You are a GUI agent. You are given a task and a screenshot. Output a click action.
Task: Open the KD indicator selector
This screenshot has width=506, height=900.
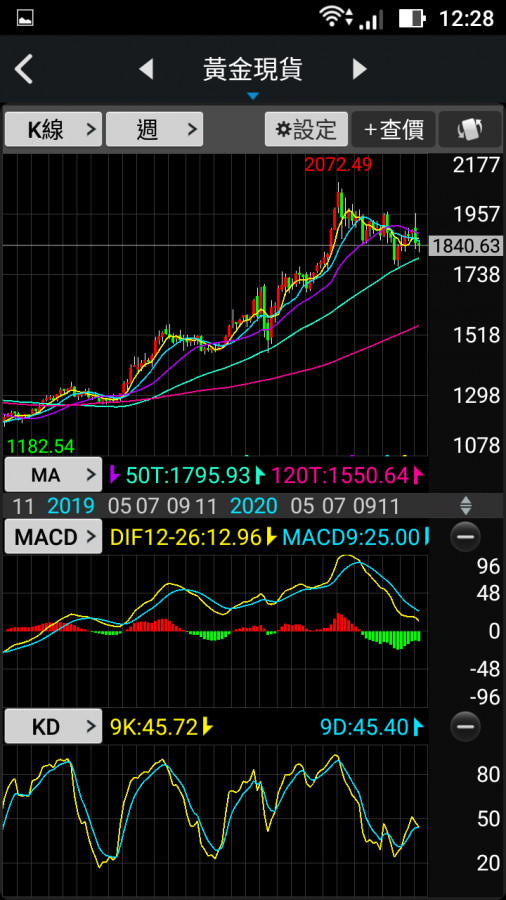coord(53,727)
